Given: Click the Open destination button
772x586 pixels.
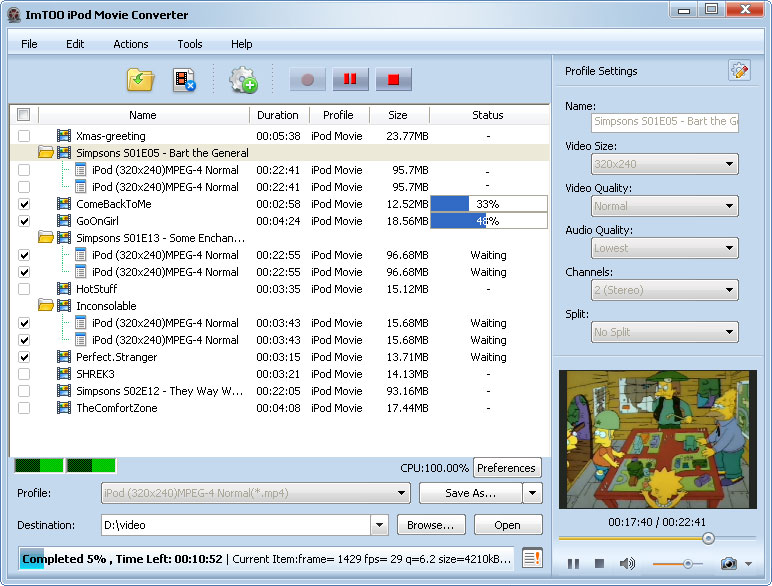Looking at the screenshot, I should click(x=508, y=525).
